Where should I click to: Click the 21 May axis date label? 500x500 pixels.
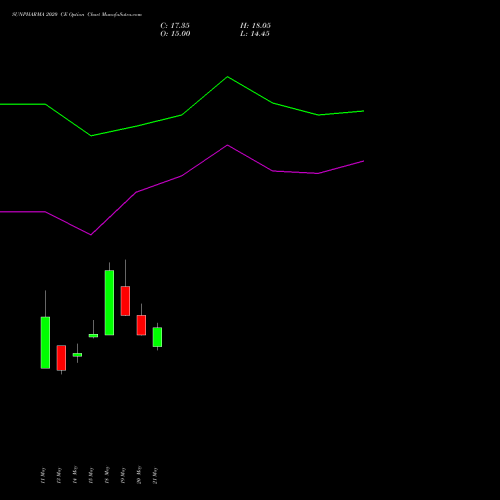155,475
